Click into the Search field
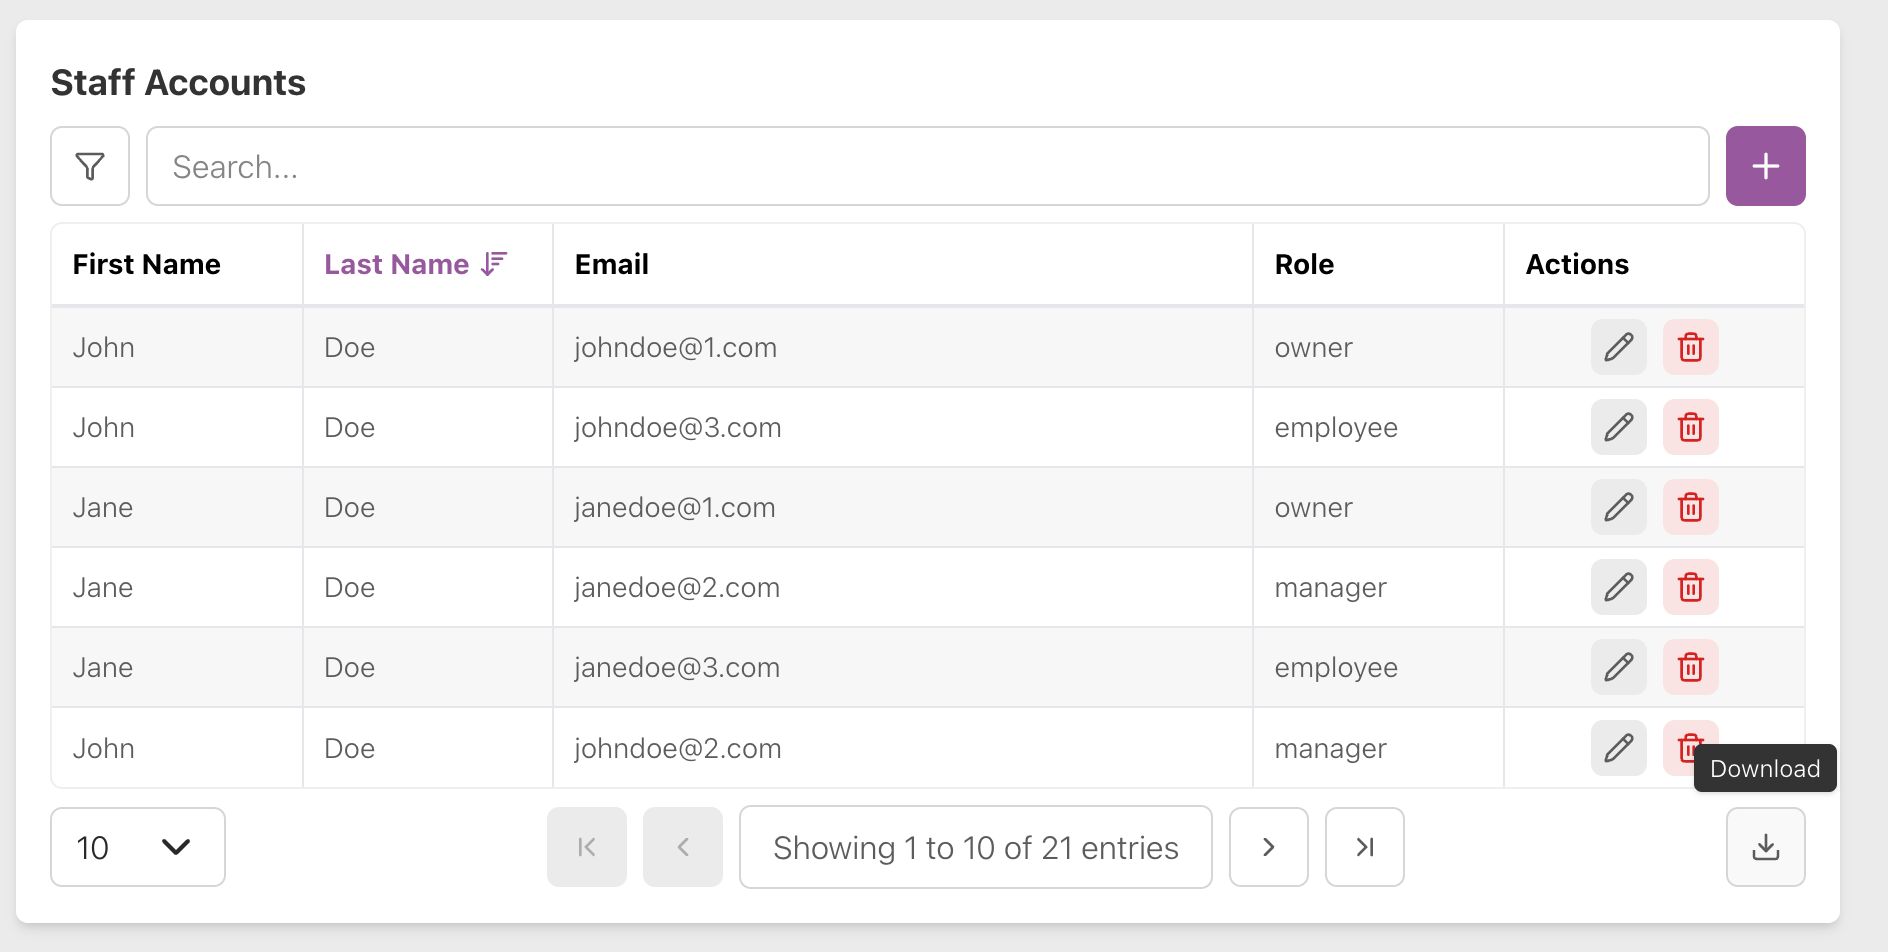 point(927,166)
